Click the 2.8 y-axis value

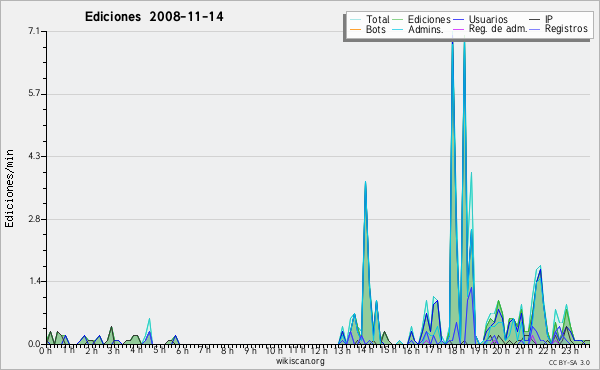pyautogui.click(x=34, y=219)
